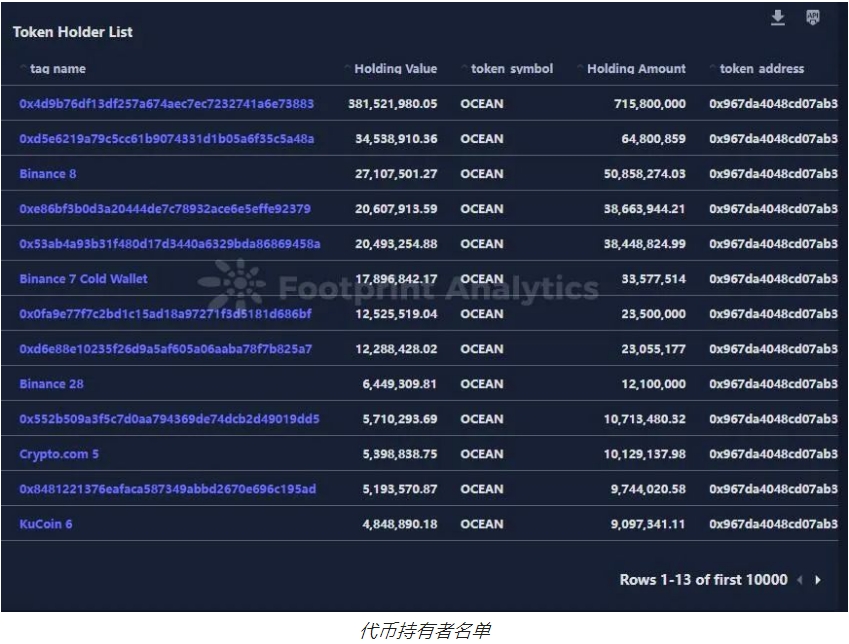This screenshot has height=644, width=849.
Task: Select holding amount 50,858,274.03
Action: [x=645, y=174]
